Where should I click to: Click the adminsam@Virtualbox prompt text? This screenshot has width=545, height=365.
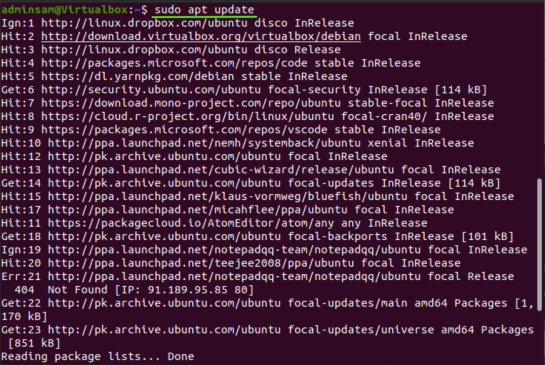coord(64,9)
